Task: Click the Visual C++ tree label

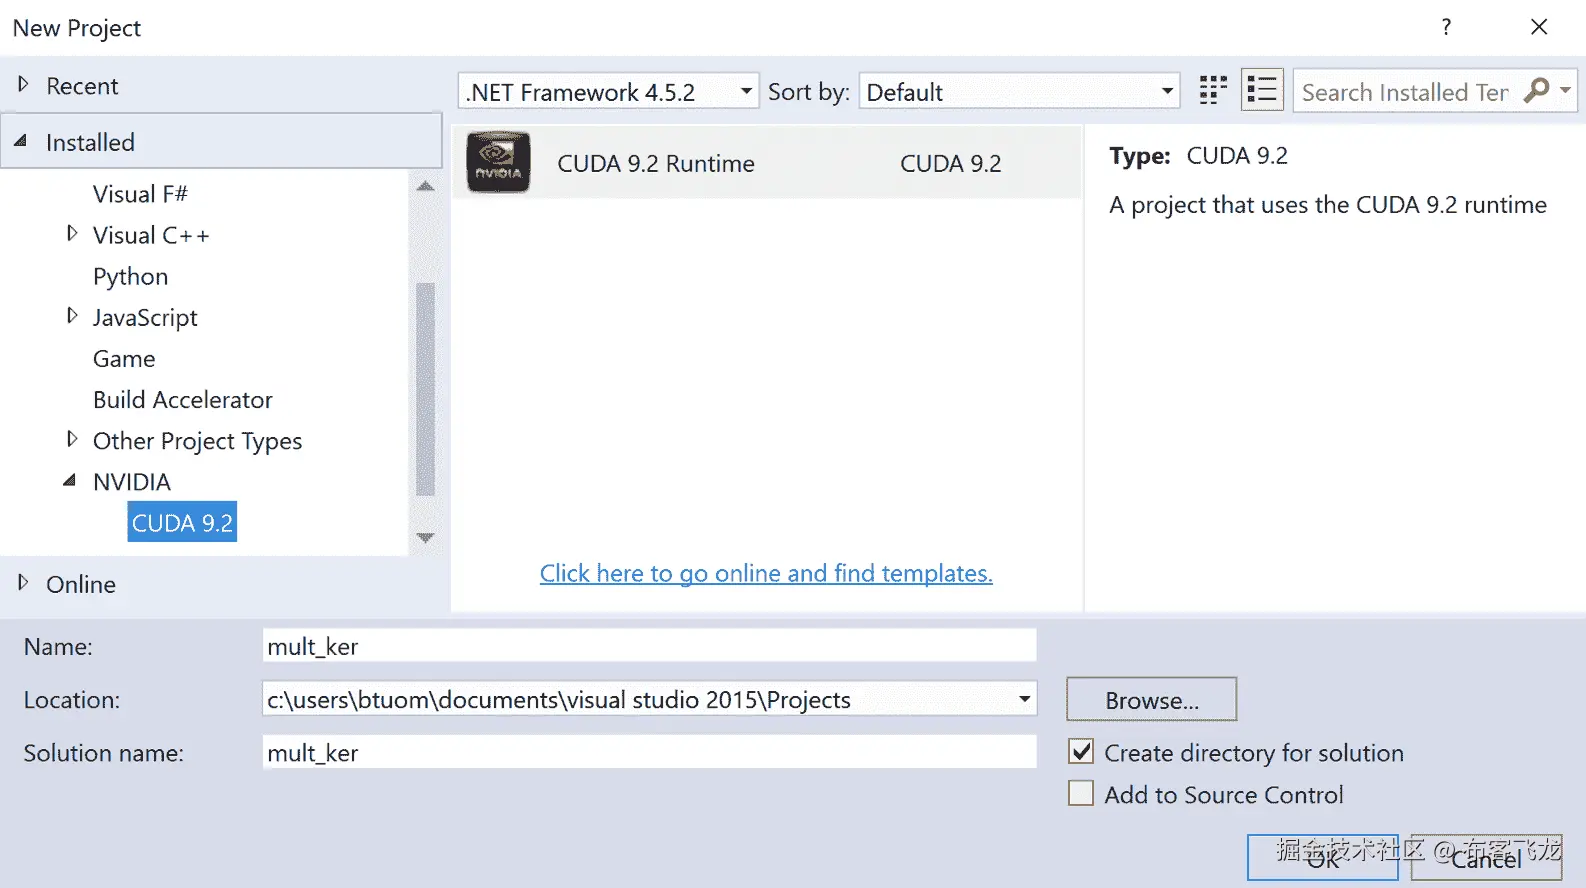Action: point(151,235)
